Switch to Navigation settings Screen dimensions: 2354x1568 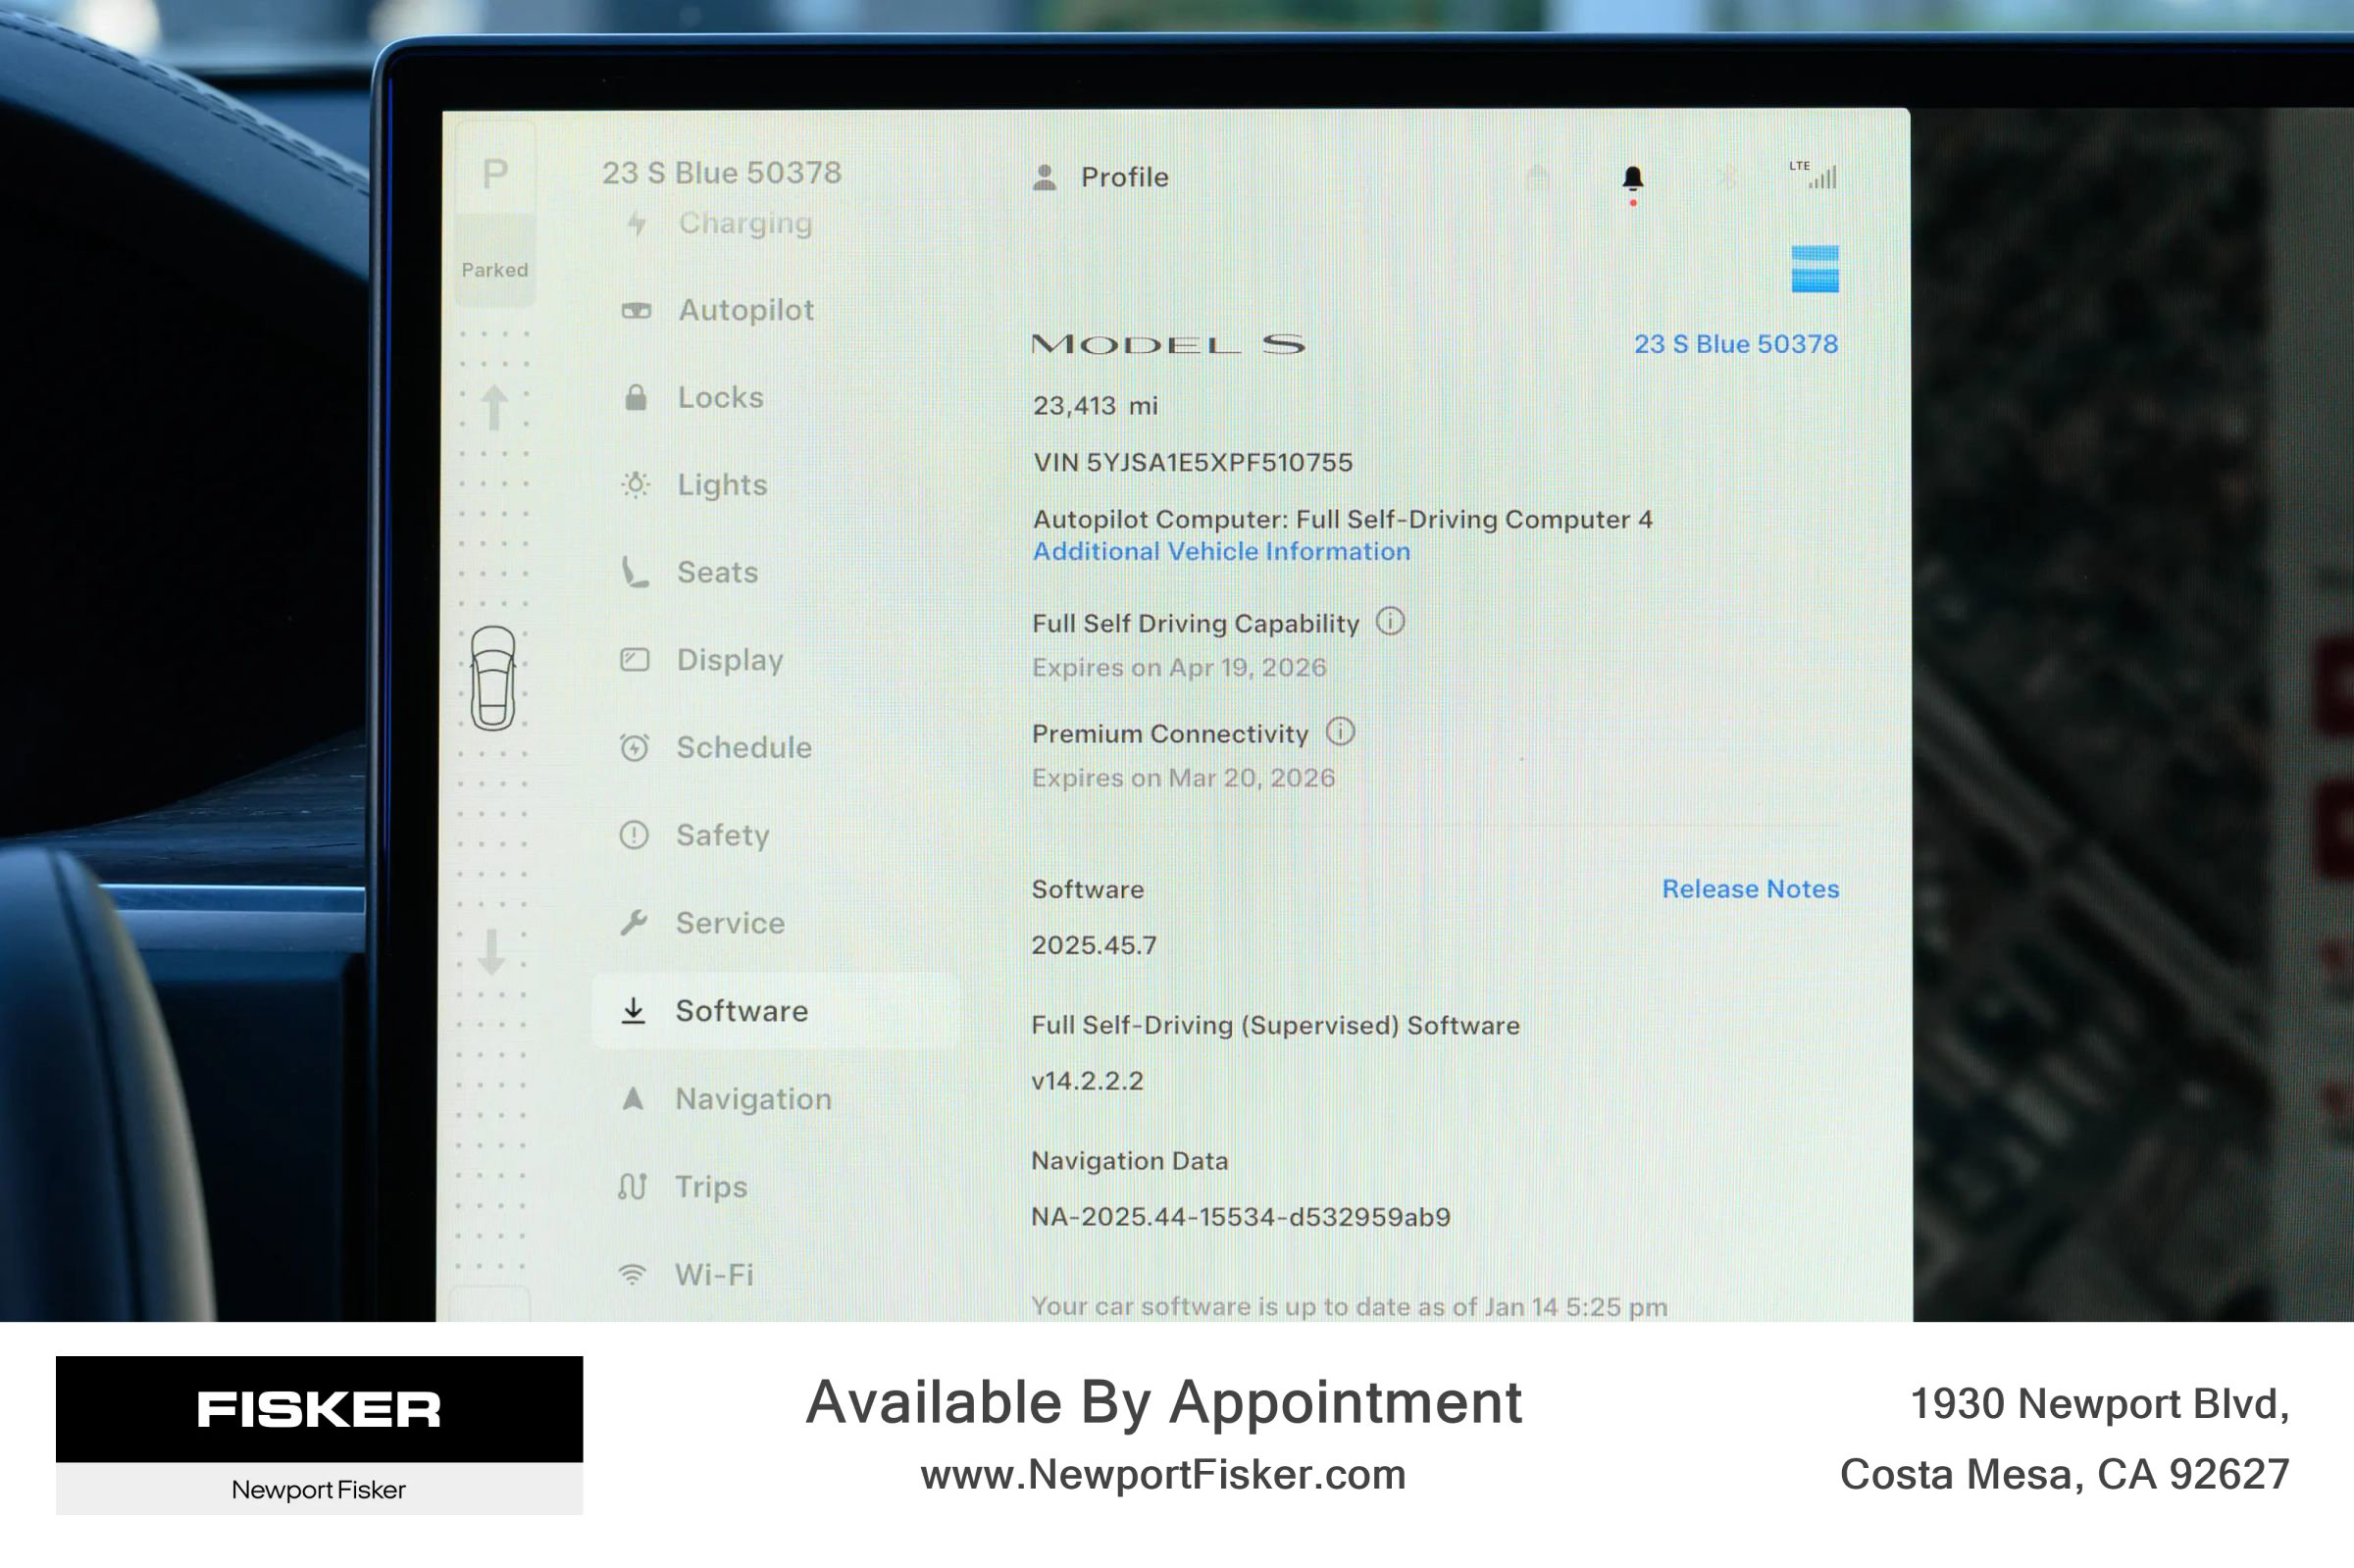(x=752, y=1099)
